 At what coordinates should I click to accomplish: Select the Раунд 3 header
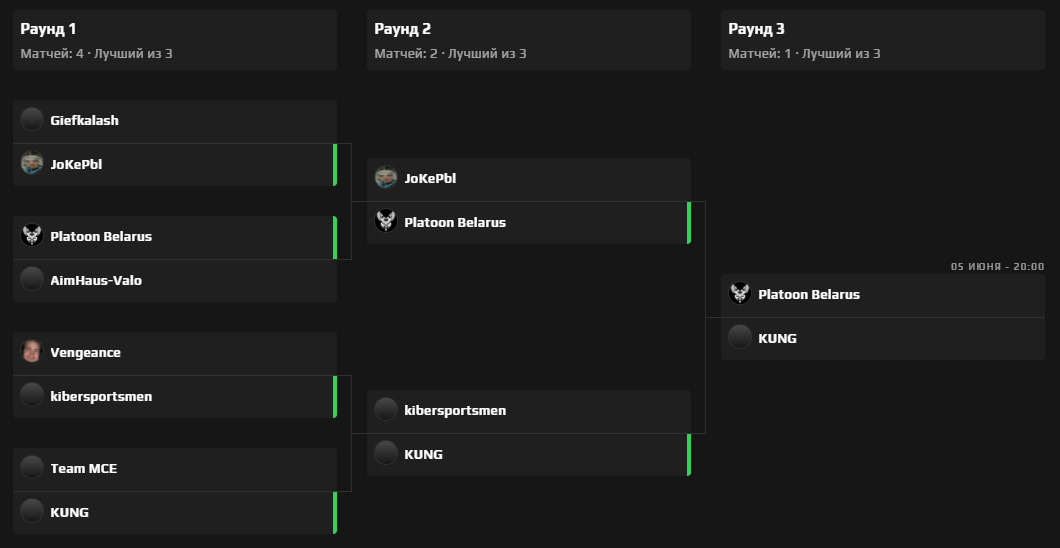[757, 29]
